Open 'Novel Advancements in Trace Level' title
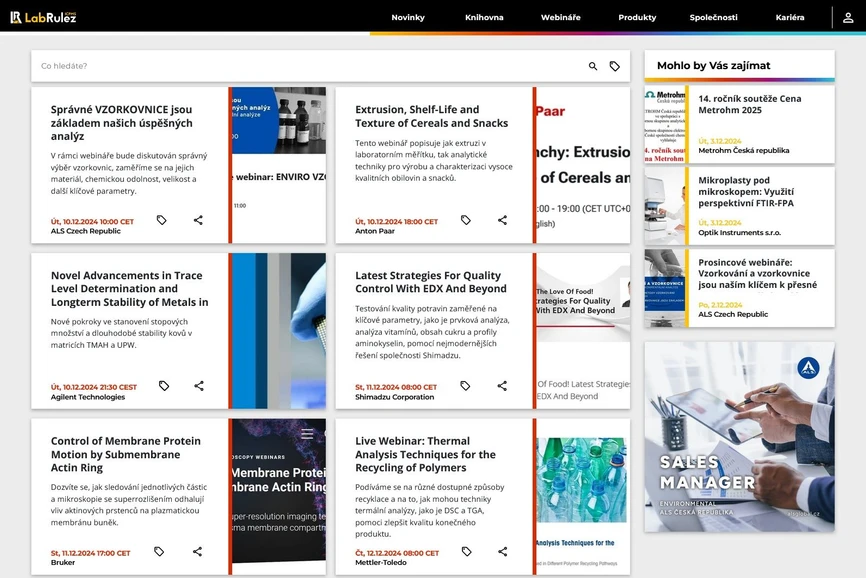This screenshot has height=578, width=866. (130, 289)
